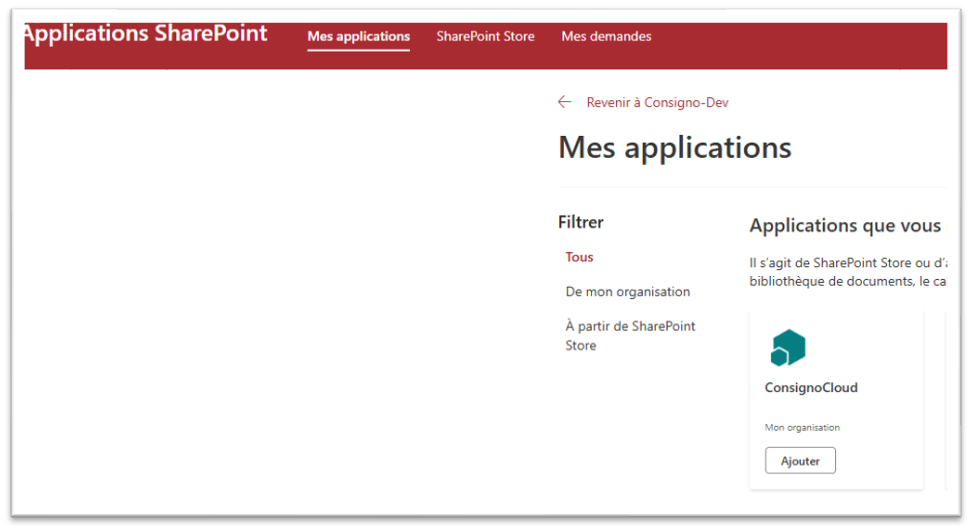Image resolution: width=972 pixels, height=532 pixels.
Task: Follow the Revenir à Consigno-Dev link
Action: (657, 102)
